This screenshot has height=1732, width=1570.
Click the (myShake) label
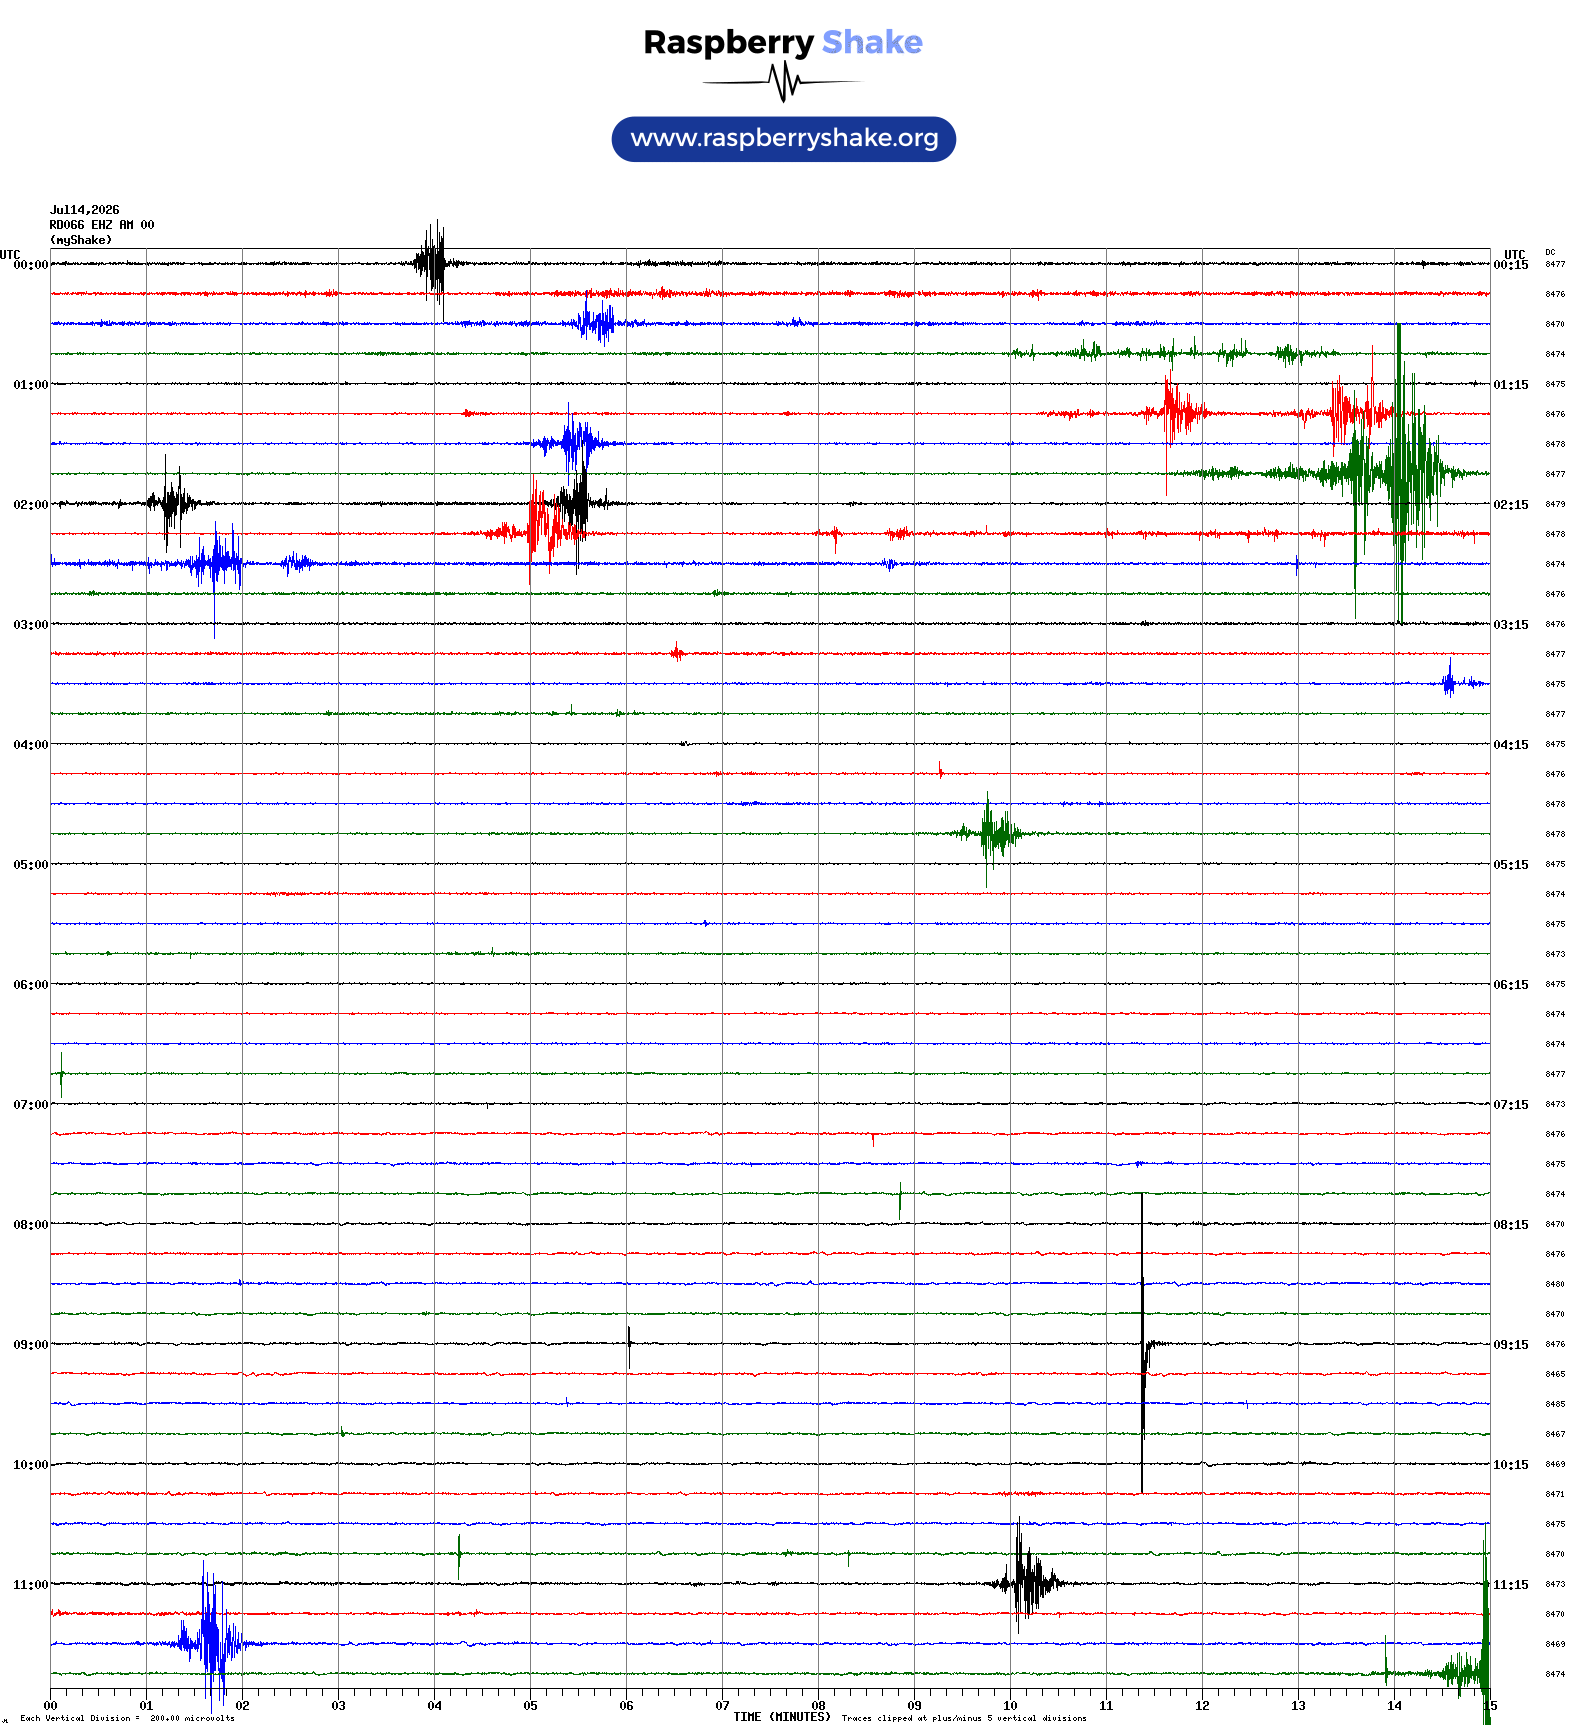pos(81,240)
